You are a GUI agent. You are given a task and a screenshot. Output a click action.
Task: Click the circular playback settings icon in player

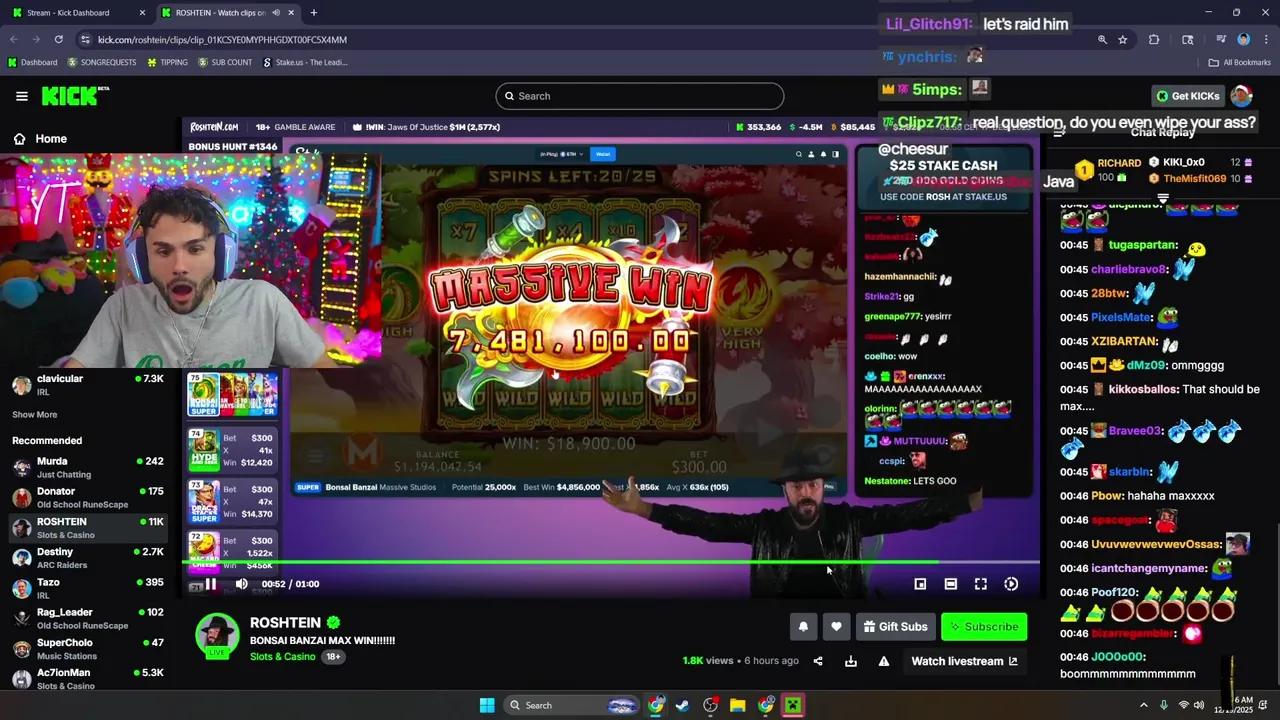[1011, 584]
